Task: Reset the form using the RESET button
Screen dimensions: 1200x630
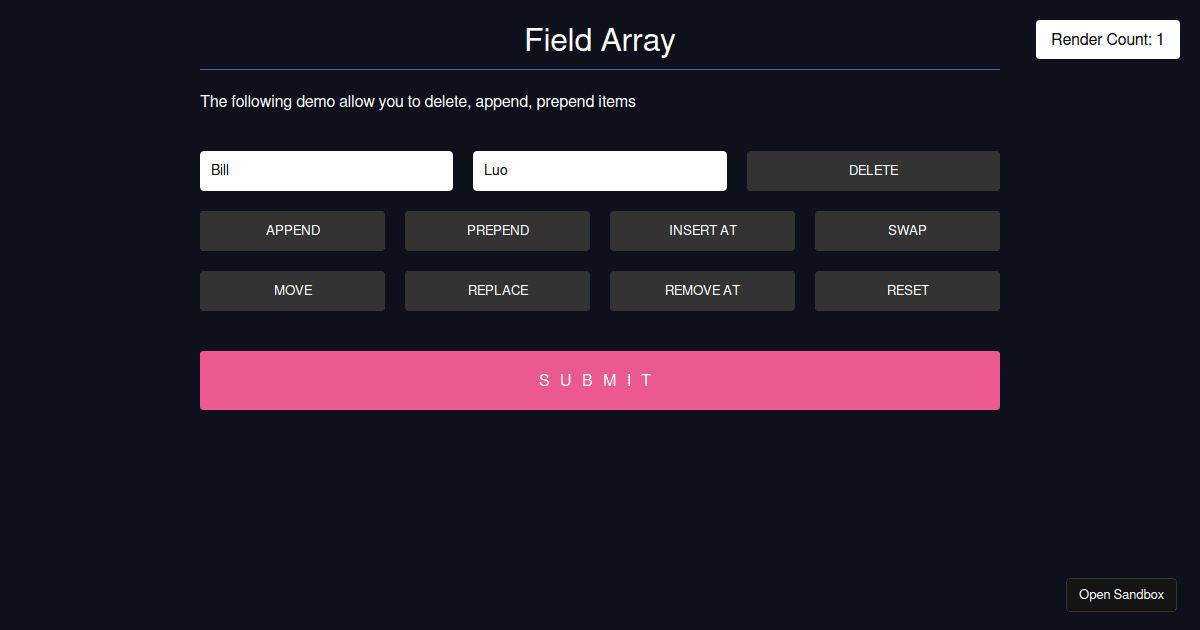Action: [x=907, y=291]
